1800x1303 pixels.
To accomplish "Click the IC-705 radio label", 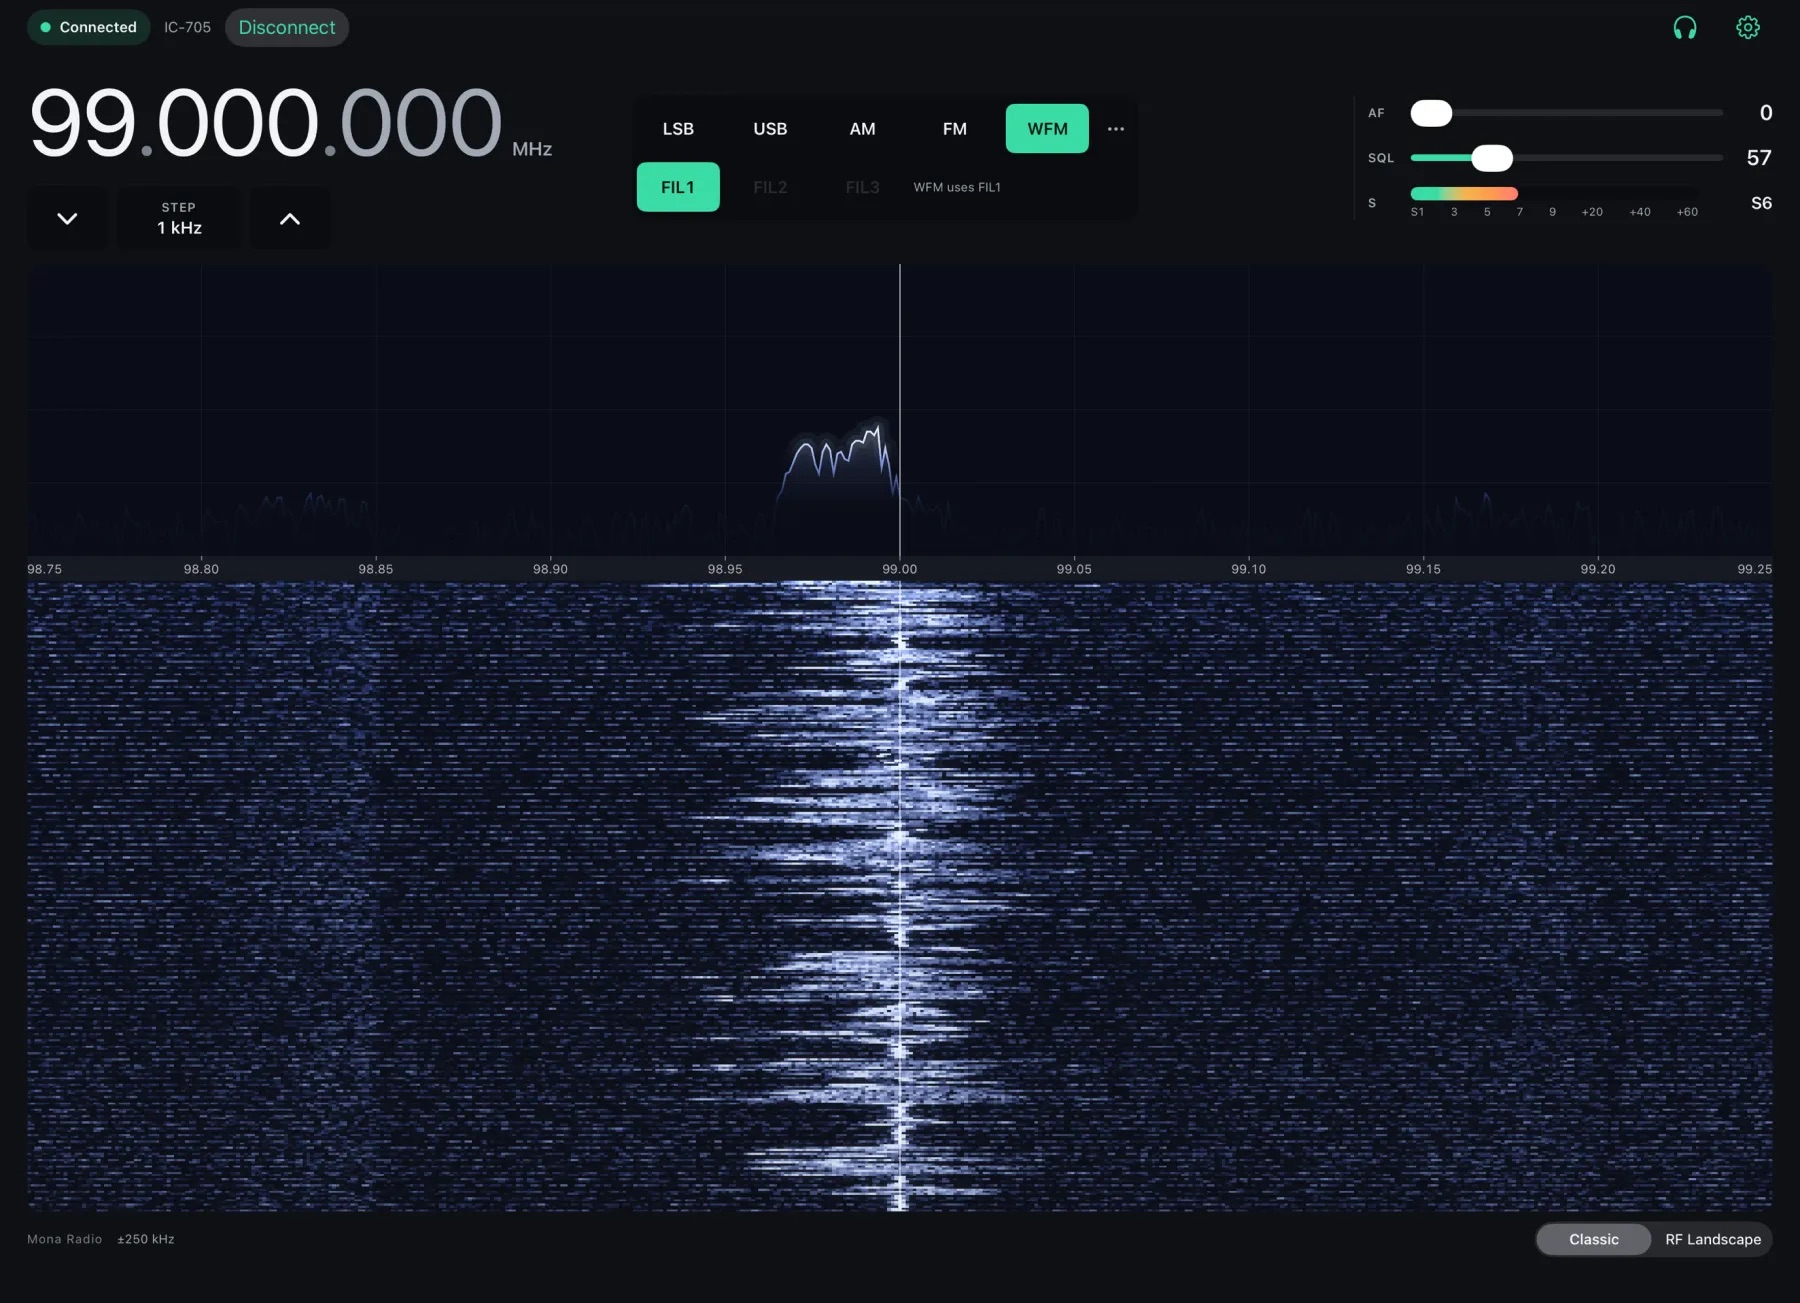I will [x=188, y=27].
